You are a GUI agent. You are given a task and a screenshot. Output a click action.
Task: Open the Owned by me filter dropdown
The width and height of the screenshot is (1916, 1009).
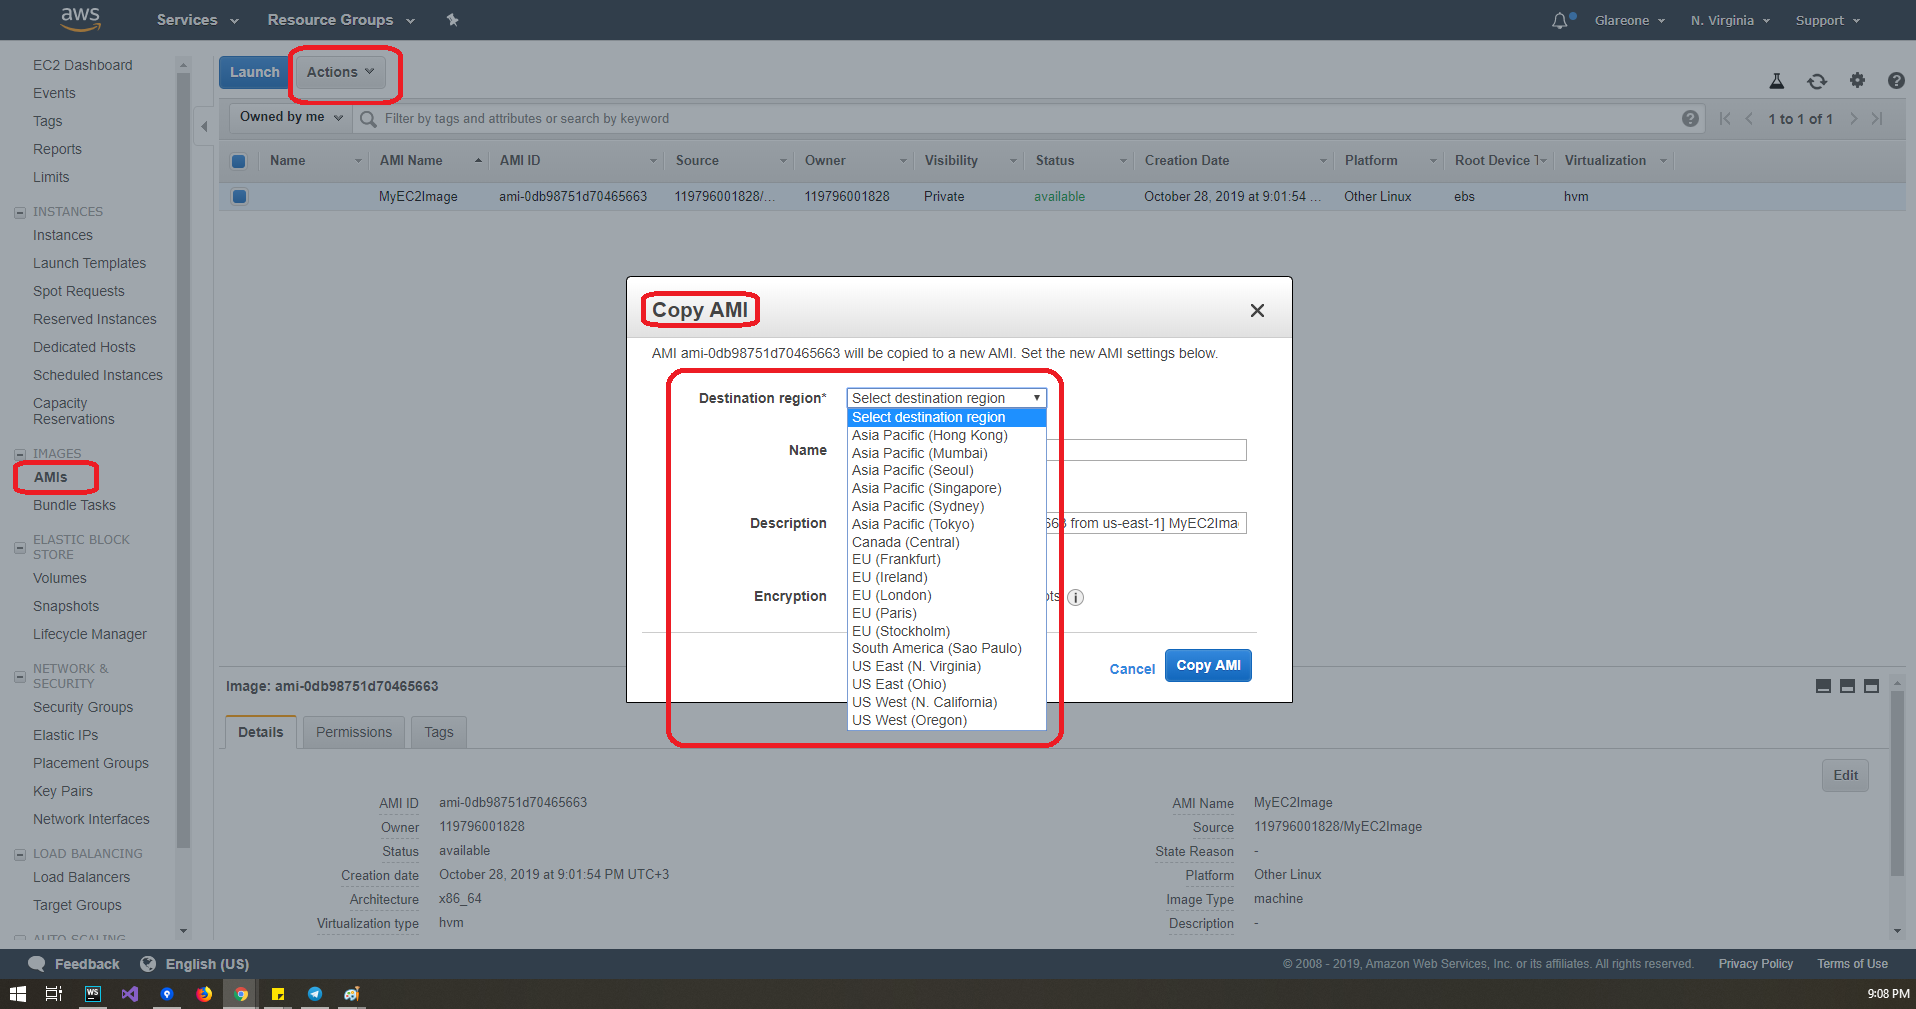(x=291, y=117)
